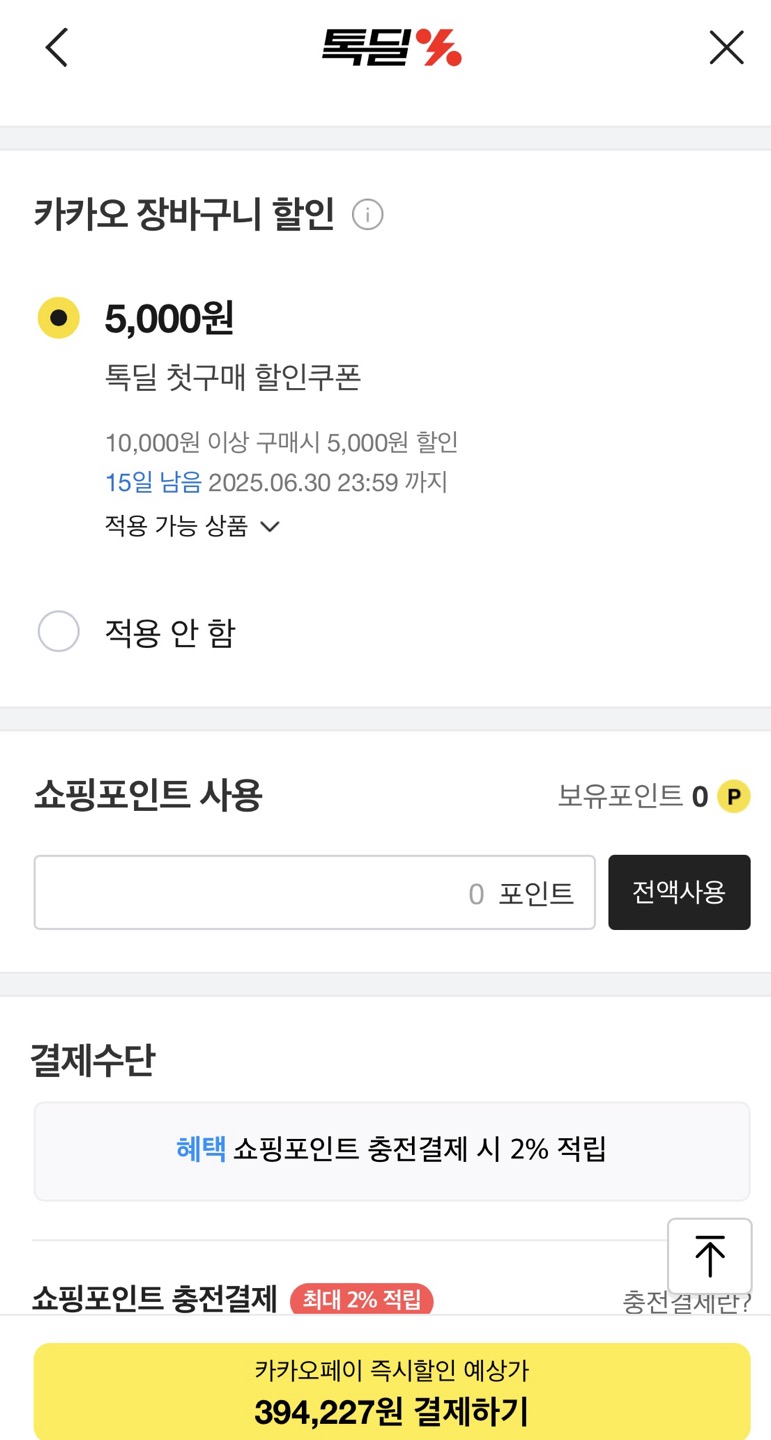Tap the 보유포인트 0 balance text
The image size is (771, 1440).
click(x=632, y=797)
